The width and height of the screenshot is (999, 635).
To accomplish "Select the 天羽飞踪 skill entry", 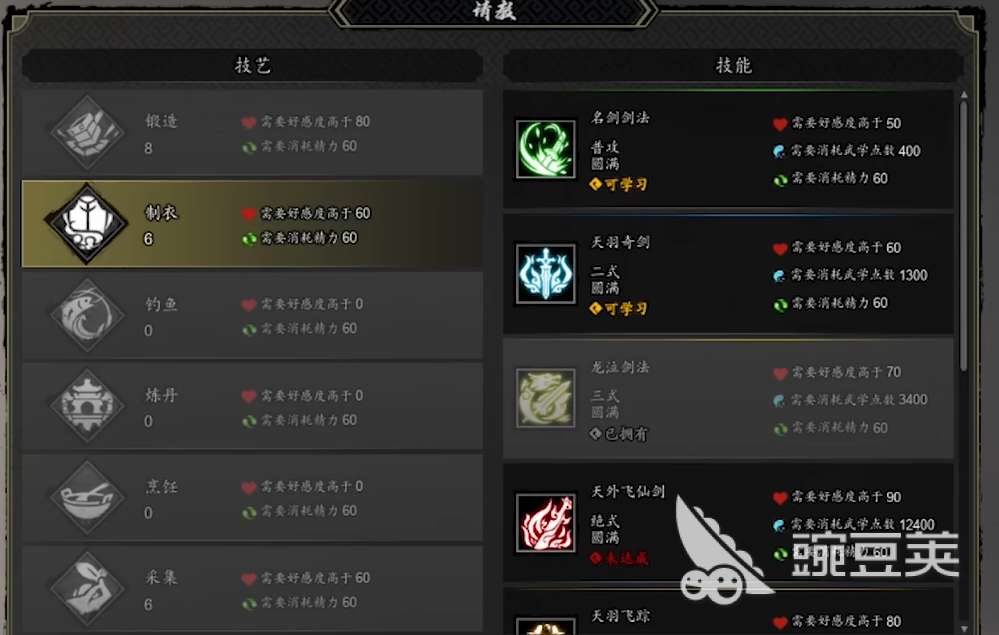I will point(728,613).
